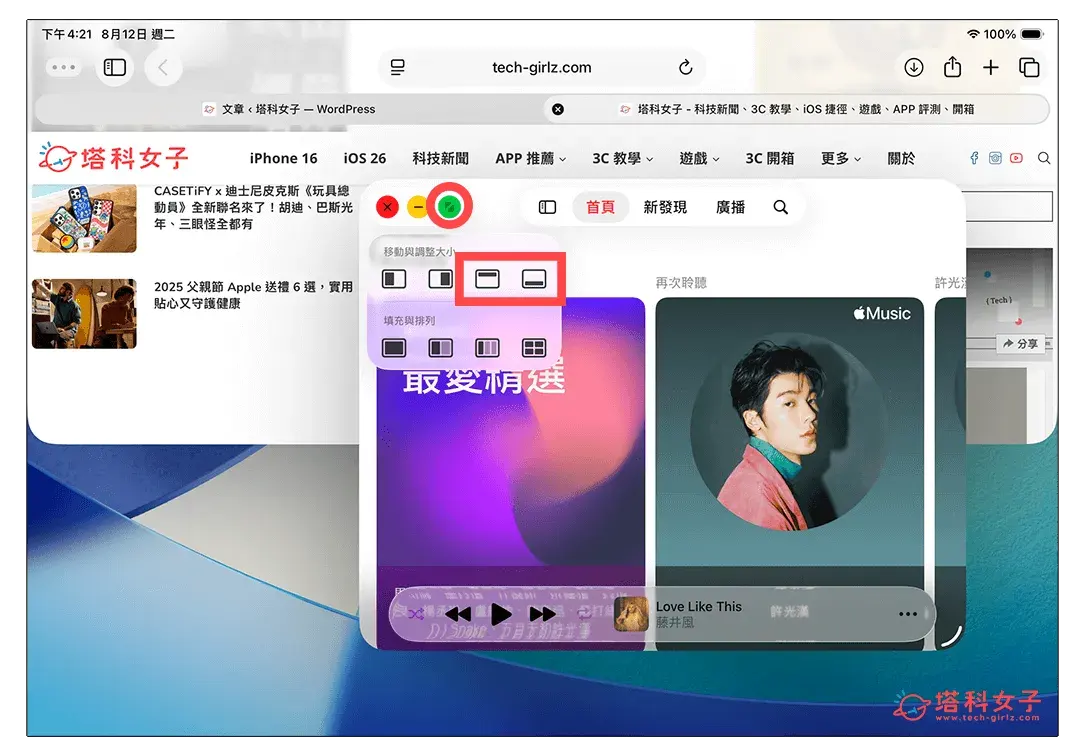This screenshot has height=756, width=1080.
Task: Expand the 3C 教學 dropdown menu
Action: click(x=623, y=158)
